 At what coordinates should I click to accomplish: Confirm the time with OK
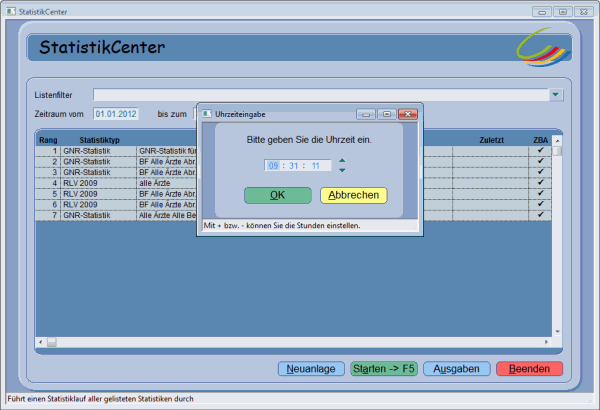coord(277,195)
